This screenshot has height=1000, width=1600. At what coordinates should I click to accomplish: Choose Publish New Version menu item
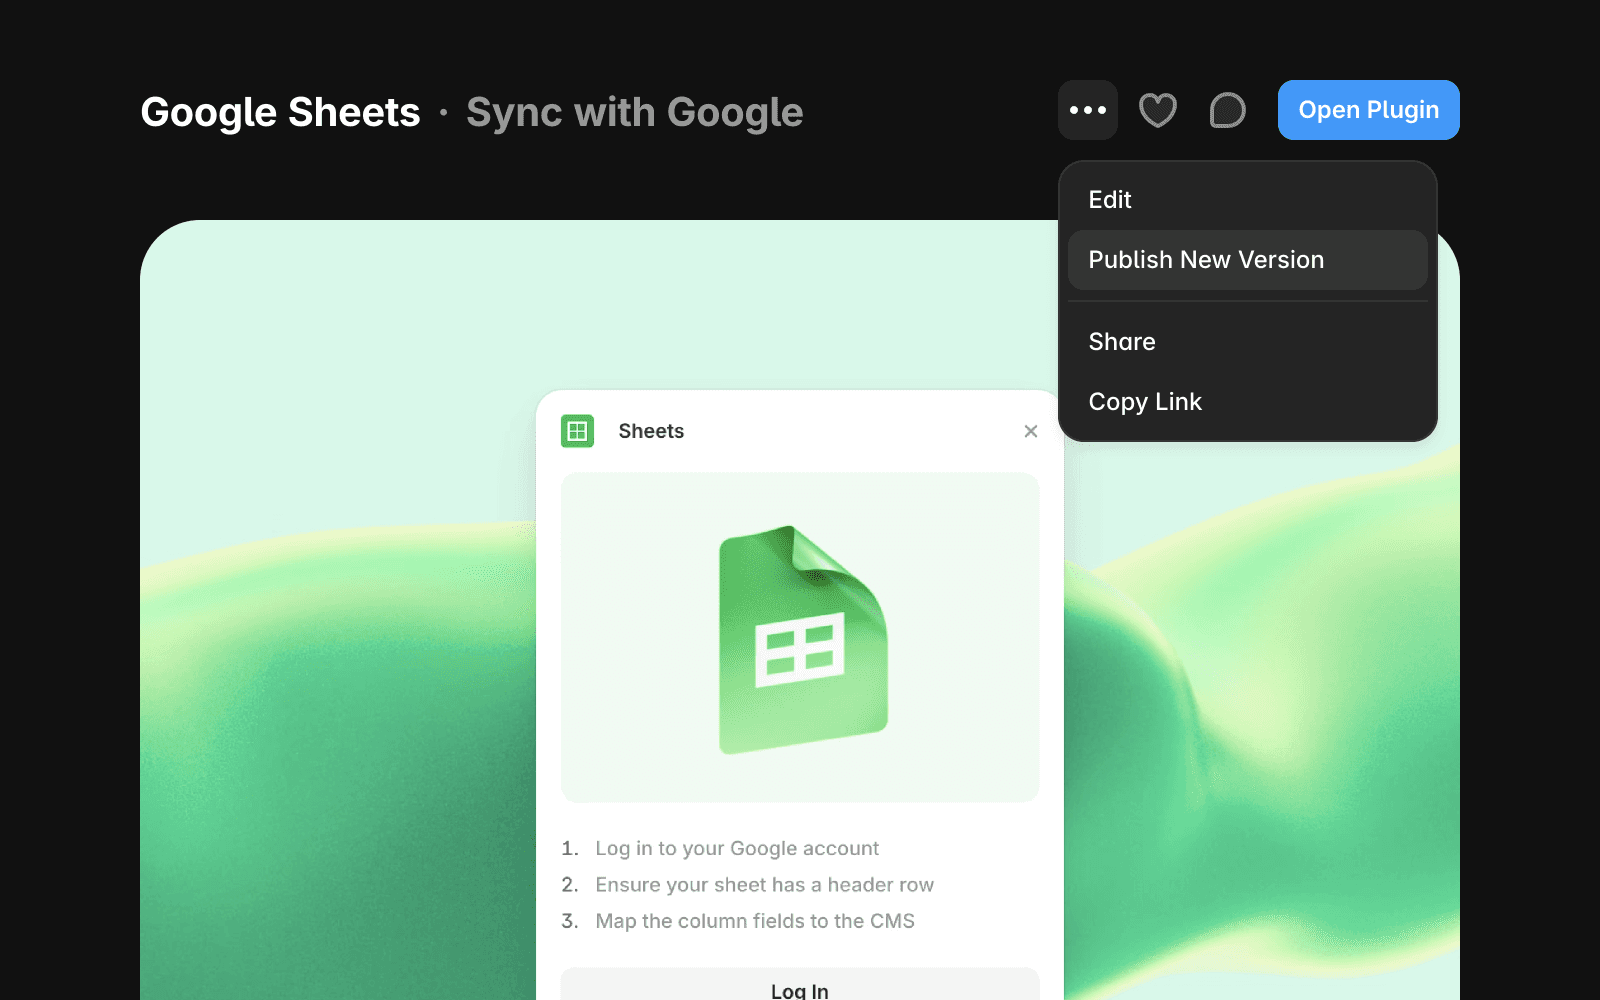pos(1248,260)
